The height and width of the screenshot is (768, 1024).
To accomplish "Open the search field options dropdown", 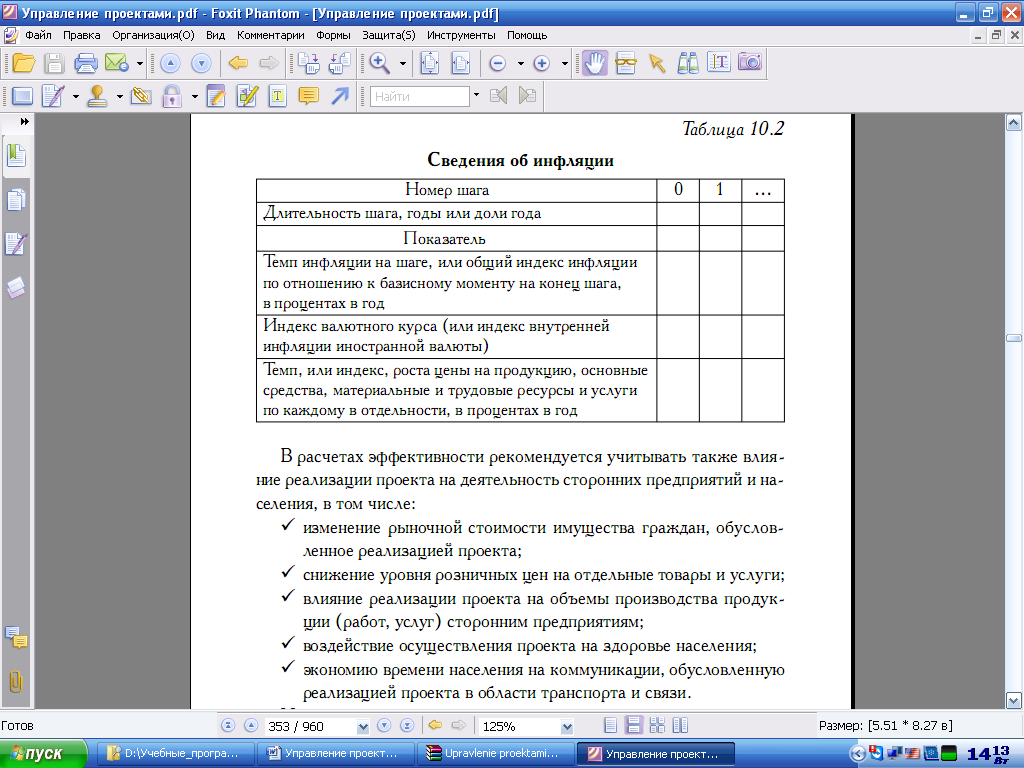I will click(x=476, y=95).
